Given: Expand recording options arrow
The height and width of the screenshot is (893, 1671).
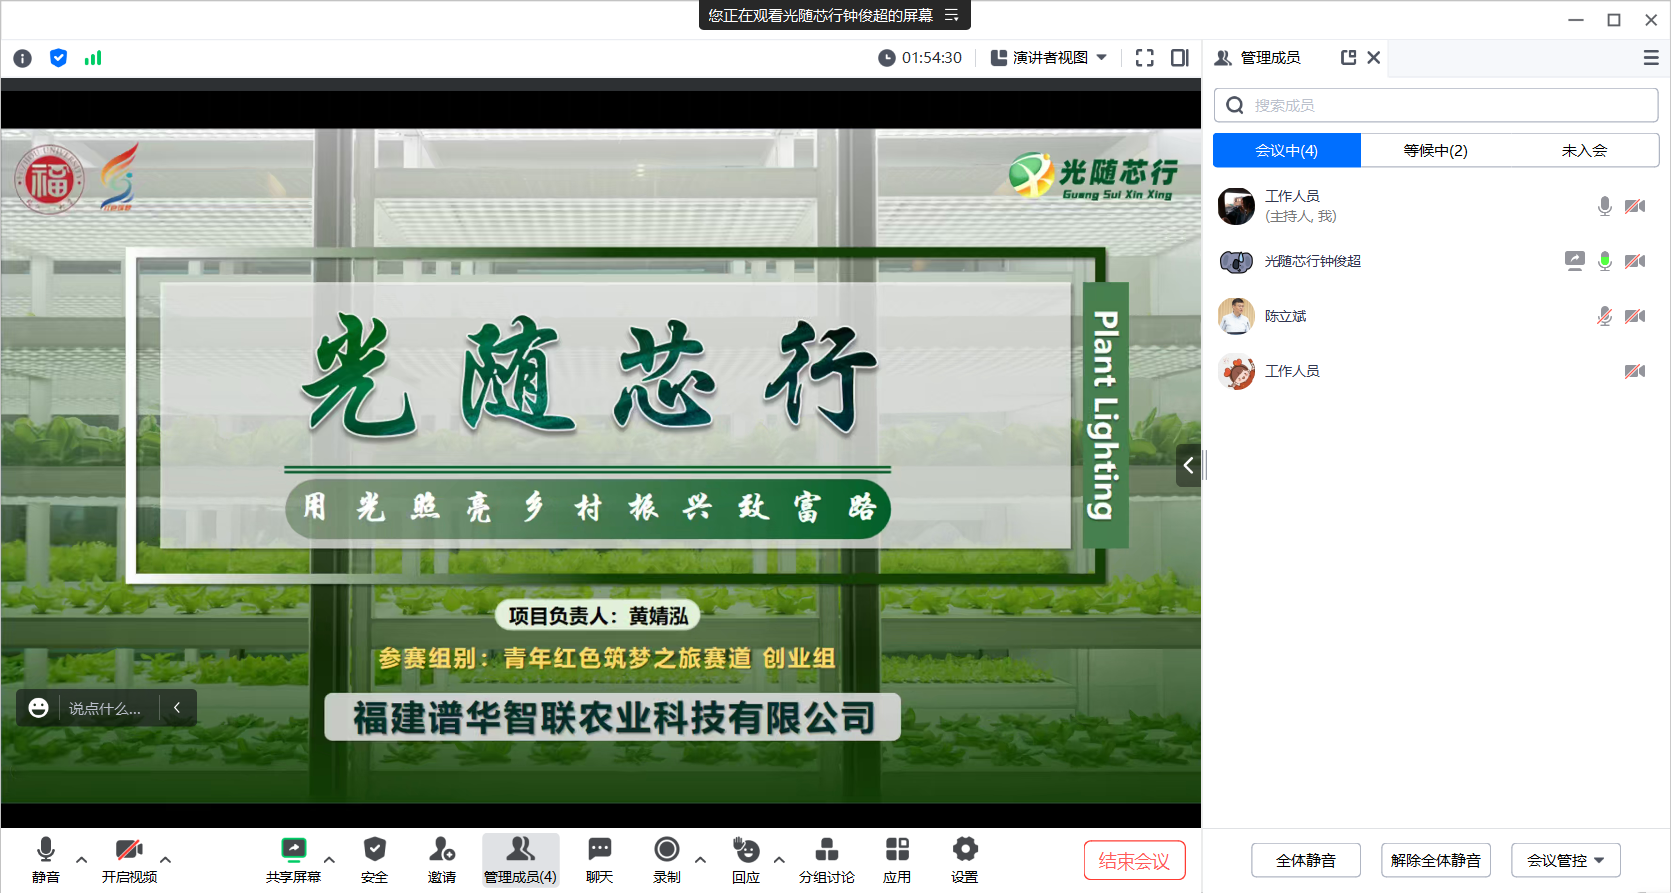Looking at the screenshot, I should (700, 859).
